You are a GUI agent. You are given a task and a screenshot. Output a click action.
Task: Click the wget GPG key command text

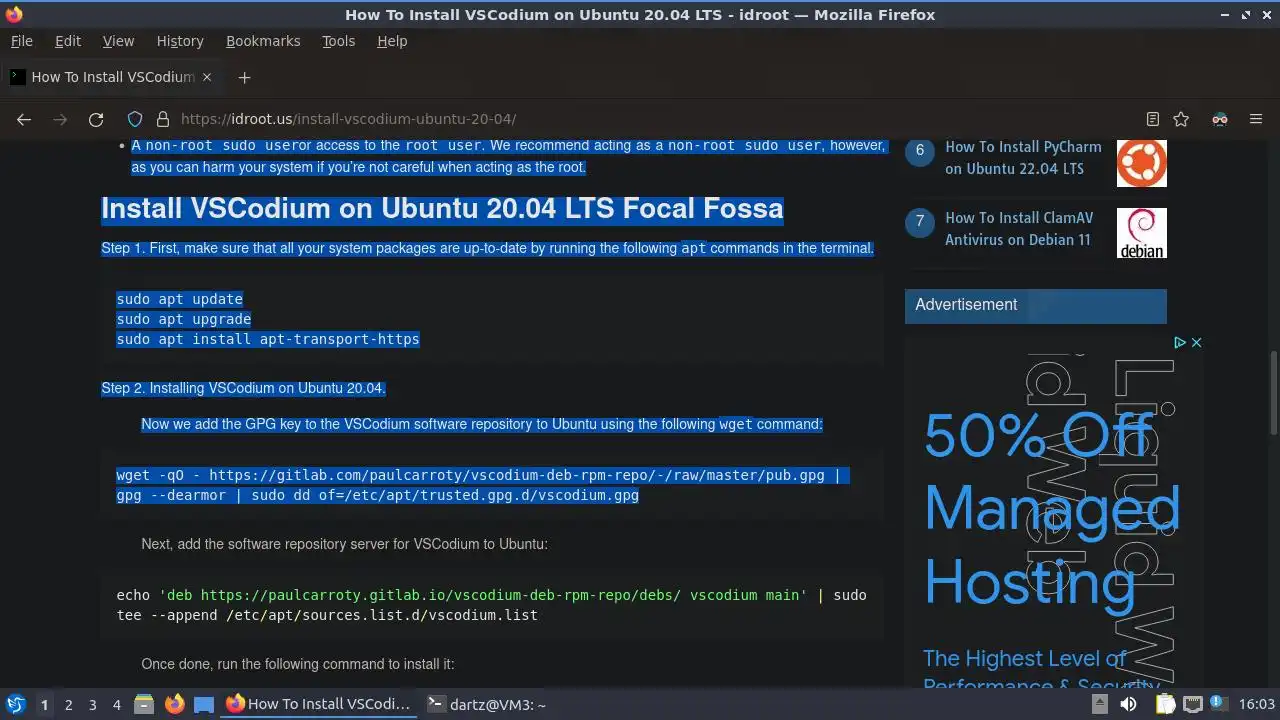tap(483, 485)
